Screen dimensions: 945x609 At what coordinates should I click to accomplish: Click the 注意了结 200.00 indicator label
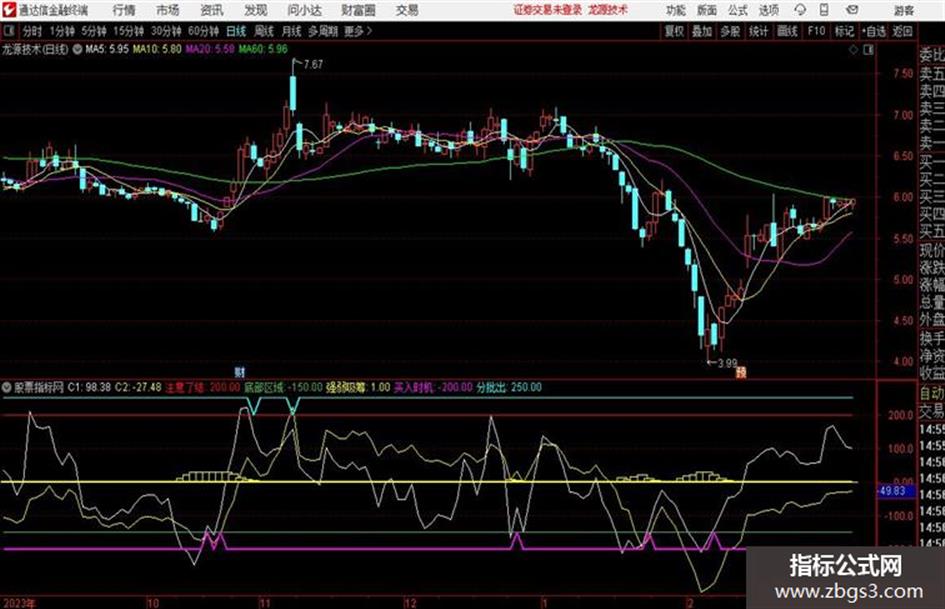[x=202, y=387]
